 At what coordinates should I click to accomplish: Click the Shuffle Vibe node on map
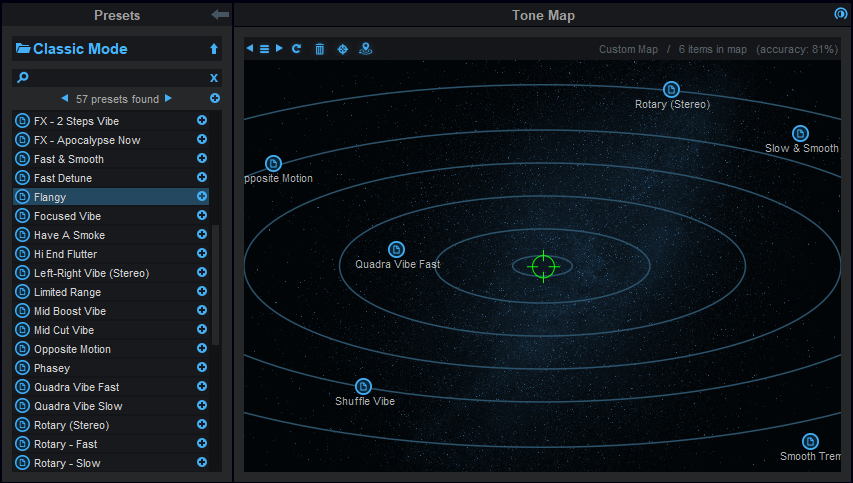click(x=364, y=386)
